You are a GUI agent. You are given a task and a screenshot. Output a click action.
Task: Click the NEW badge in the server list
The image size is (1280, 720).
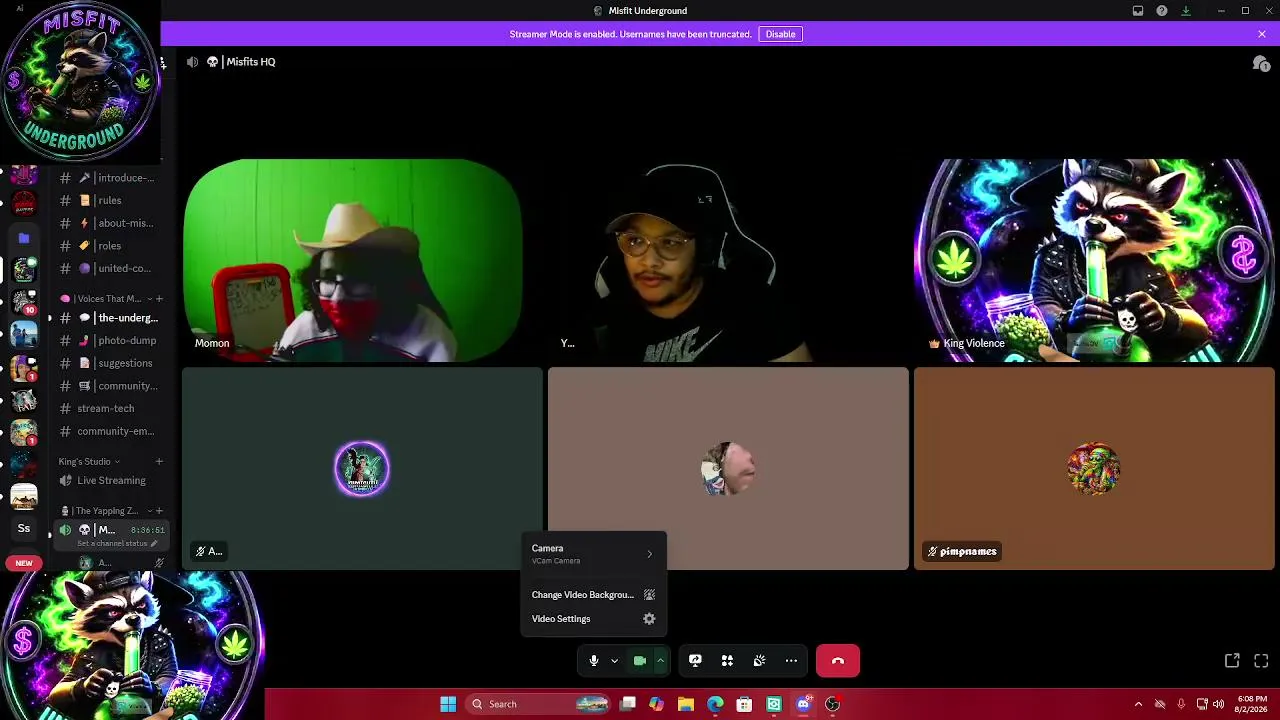pos(24,563)
